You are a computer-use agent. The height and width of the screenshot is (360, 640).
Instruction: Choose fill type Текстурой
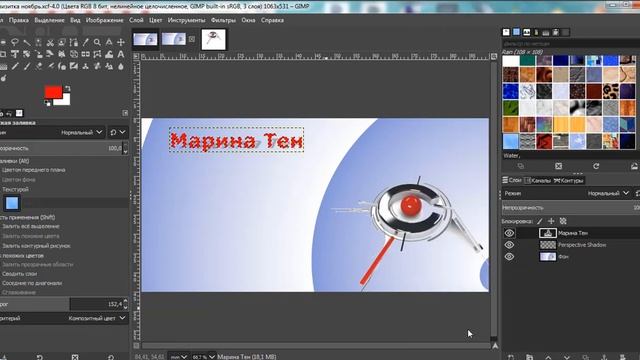[15, 189]
